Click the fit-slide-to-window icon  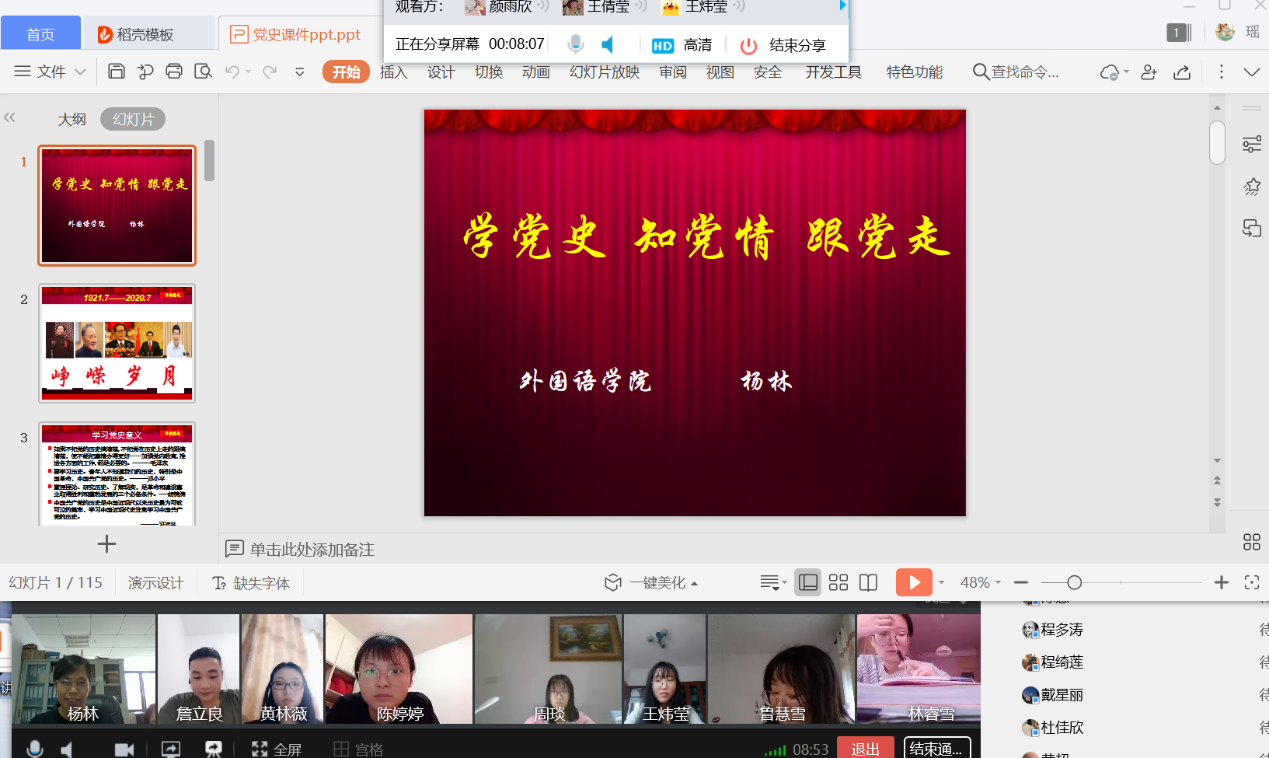pos(1251,582)
